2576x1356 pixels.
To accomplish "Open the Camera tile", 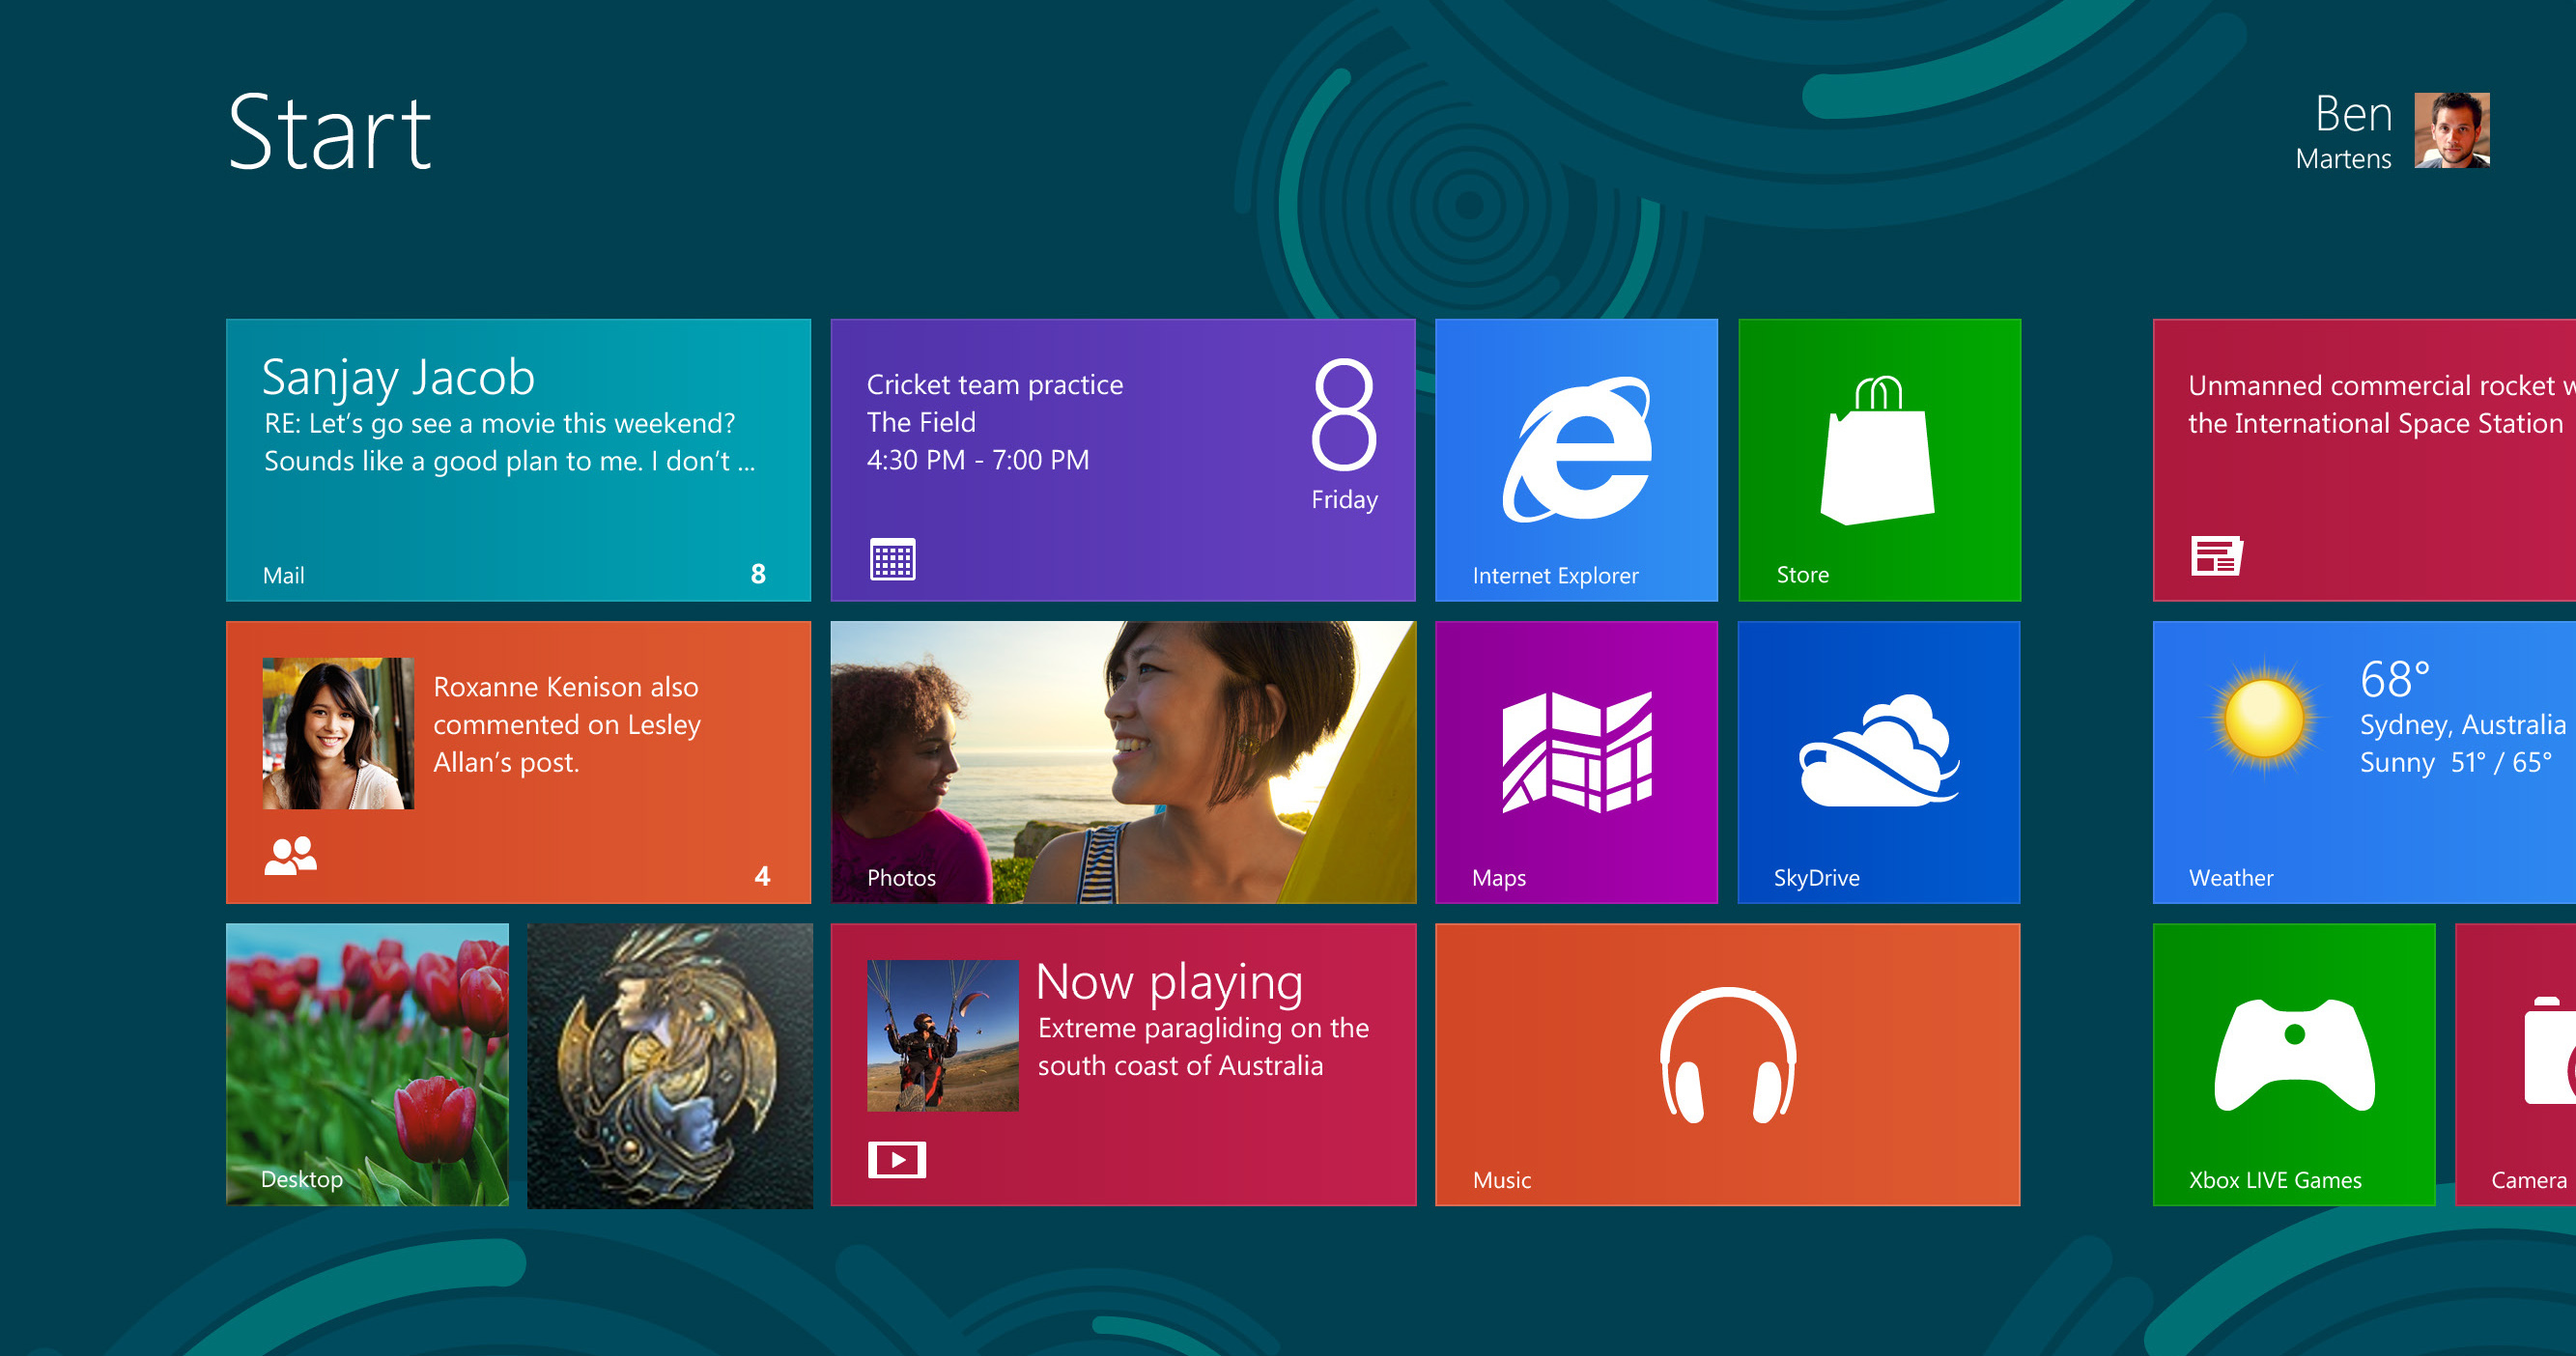I will click(2515, 1064).
